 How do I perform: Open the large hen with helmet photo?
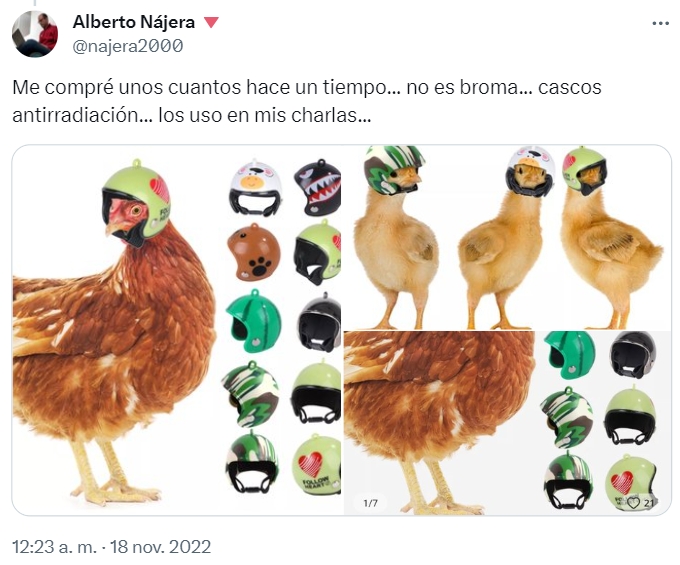[x=177, y=330]
